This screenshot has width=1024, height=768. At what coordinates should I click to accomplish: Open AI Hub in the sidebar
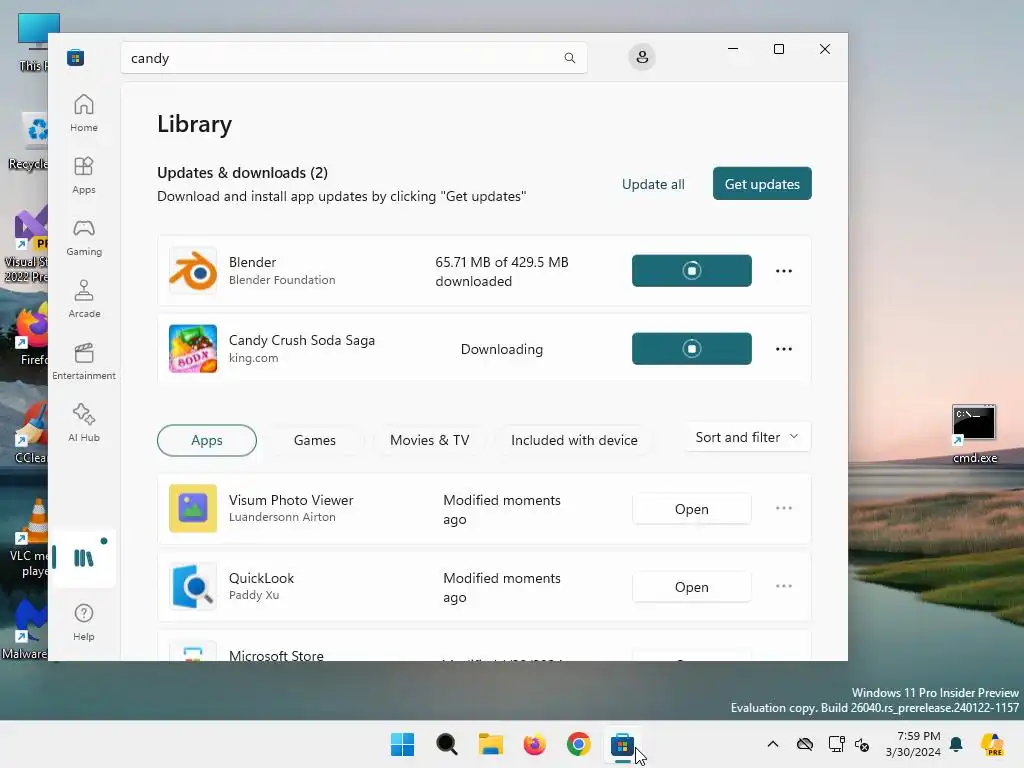pyautogui.click(x=84, y=423)
